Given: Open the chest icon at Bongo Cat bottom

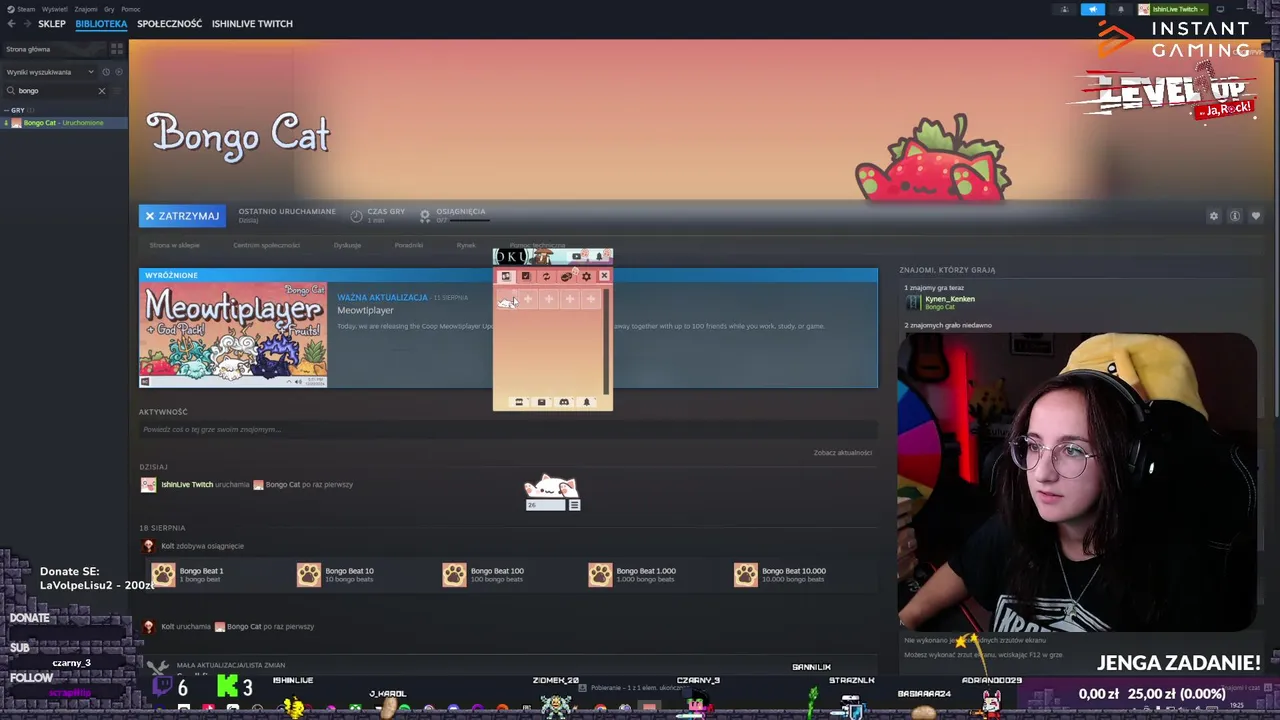Looking at the screenshot, I should click(x=541, y=402).
